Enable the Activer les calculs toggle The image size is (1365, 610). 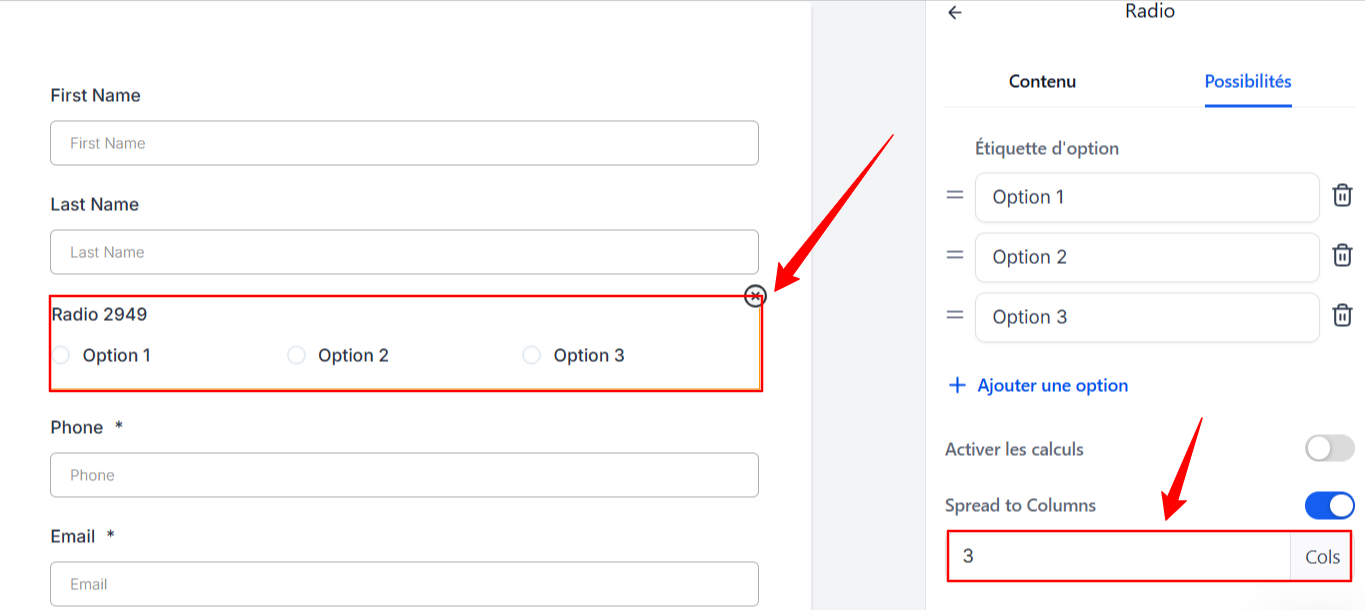[x=1329, y=448]
